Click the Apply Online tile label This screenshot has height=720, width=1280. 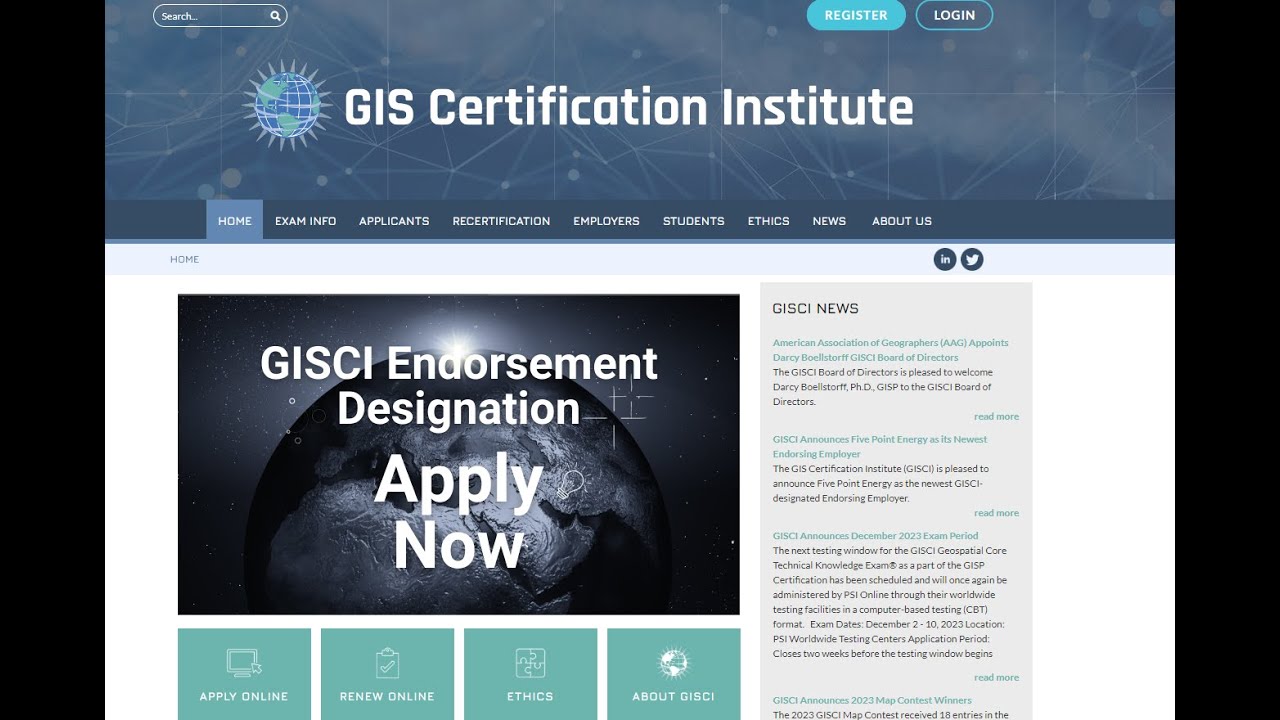pos(244,697)
